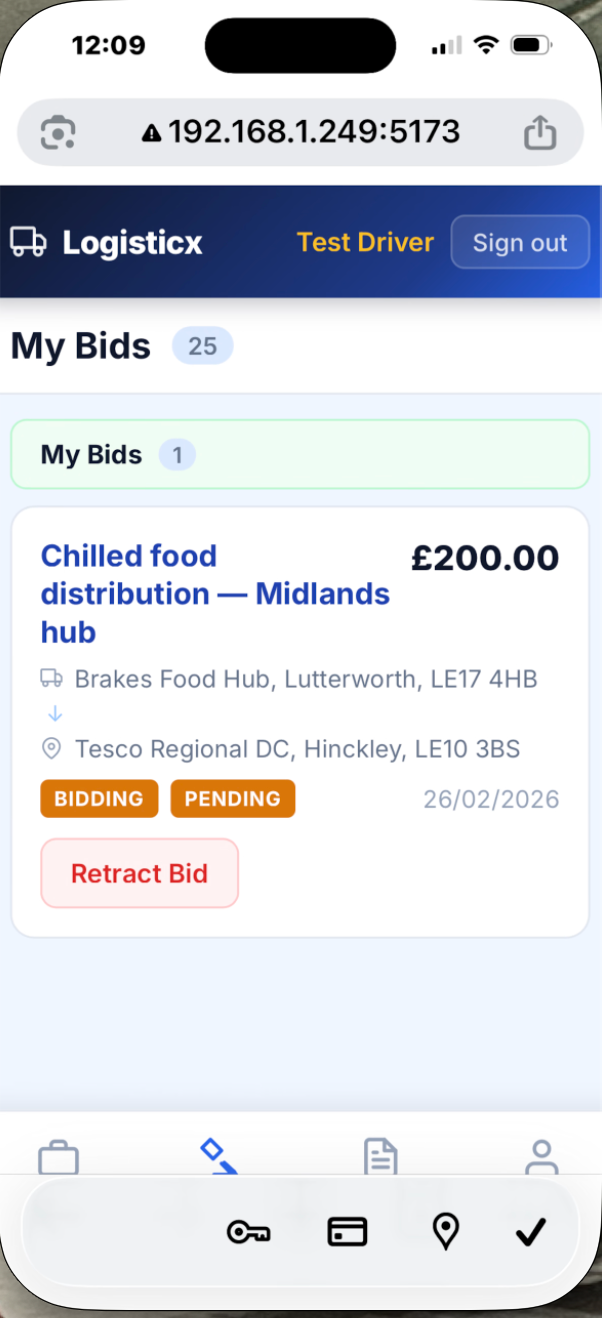Open the briefcase jobs tab
The width and height of the screenshot is (602, 1318).
point(58,1158)
